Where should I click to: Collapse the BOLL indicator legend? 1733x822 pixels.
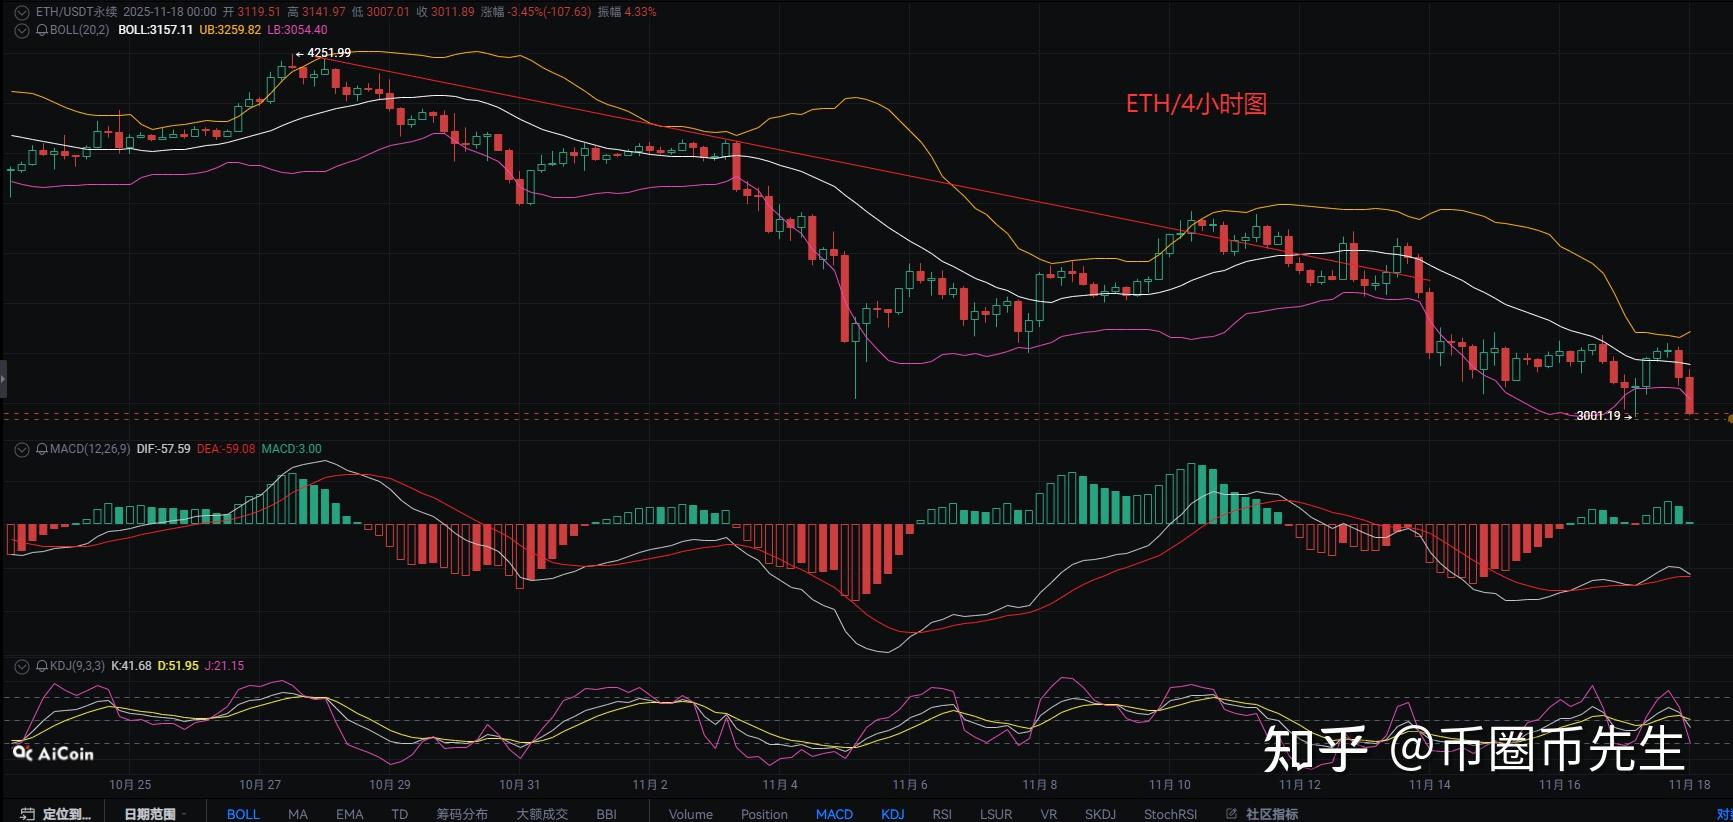click(x=22, y=30)
